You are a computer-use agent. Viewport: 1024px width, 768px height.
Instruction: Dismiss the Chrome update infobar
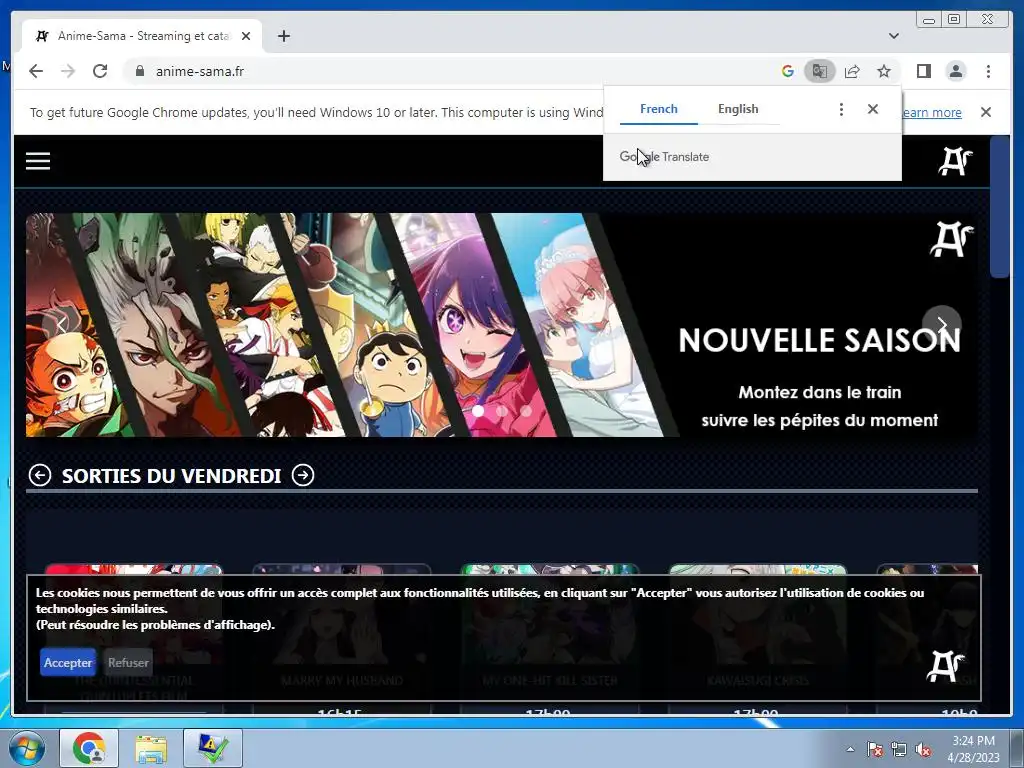tap(985, 112)
